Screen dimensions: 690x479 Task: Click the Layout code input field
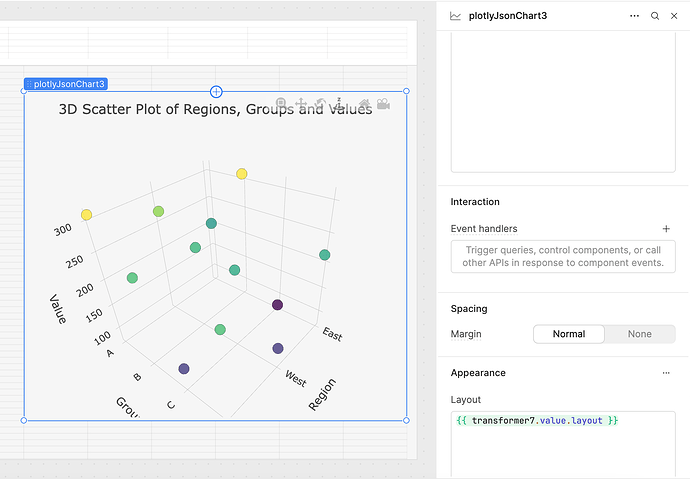(x=563, y=440)
